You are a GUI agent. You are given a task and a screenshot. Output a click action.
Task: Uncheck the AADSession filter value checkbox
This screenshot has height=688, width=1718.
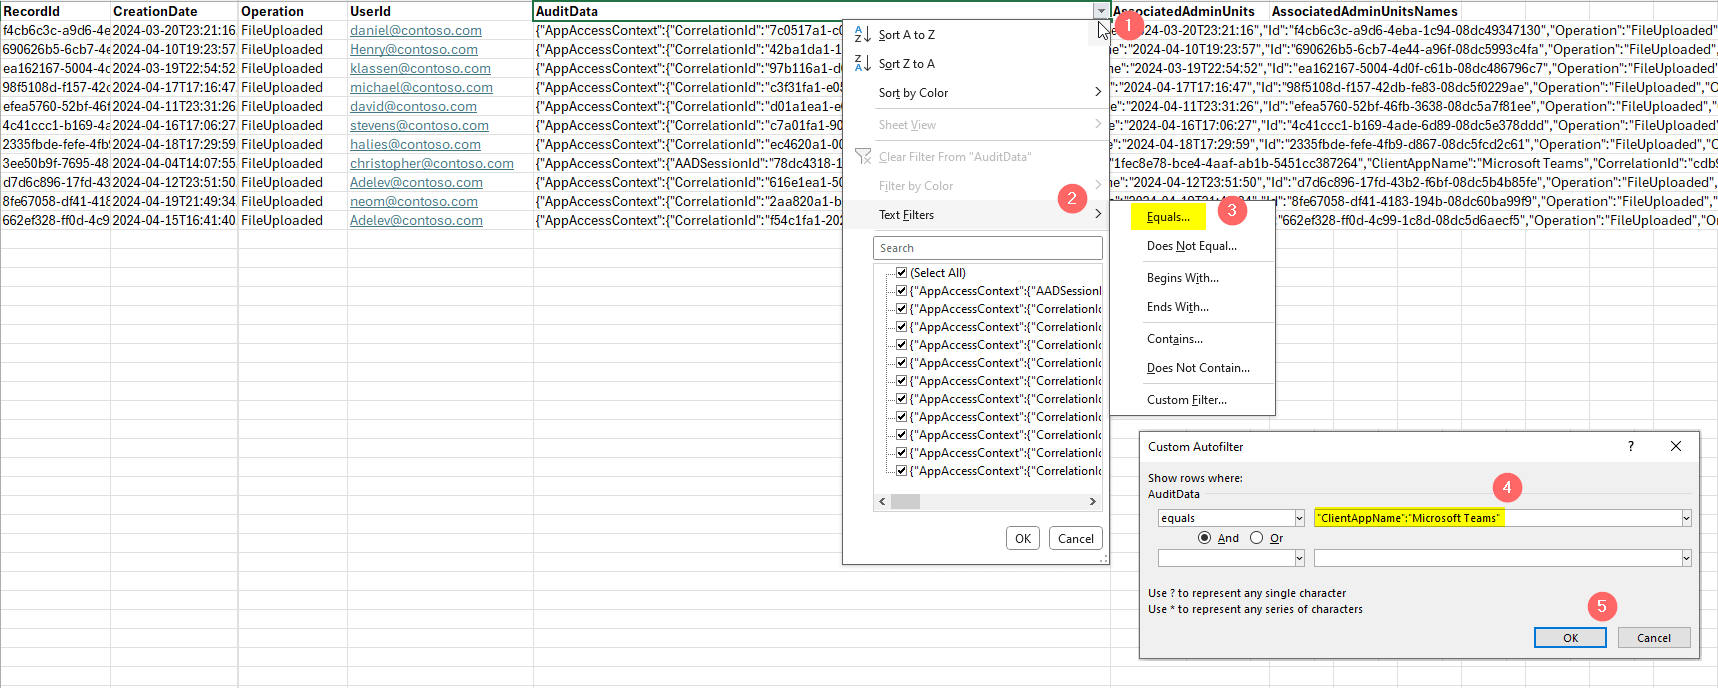coord(901,291)
